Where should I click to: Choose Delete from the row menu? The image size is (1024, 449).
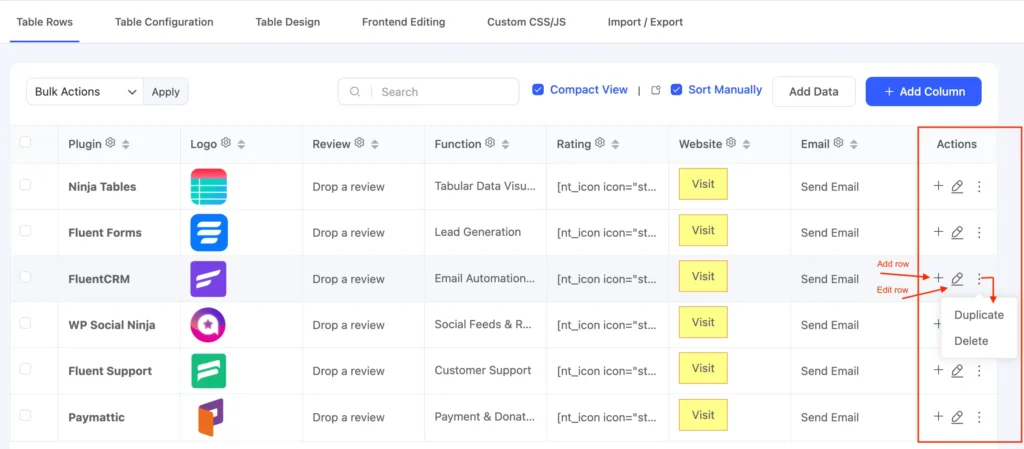[971, 341]
